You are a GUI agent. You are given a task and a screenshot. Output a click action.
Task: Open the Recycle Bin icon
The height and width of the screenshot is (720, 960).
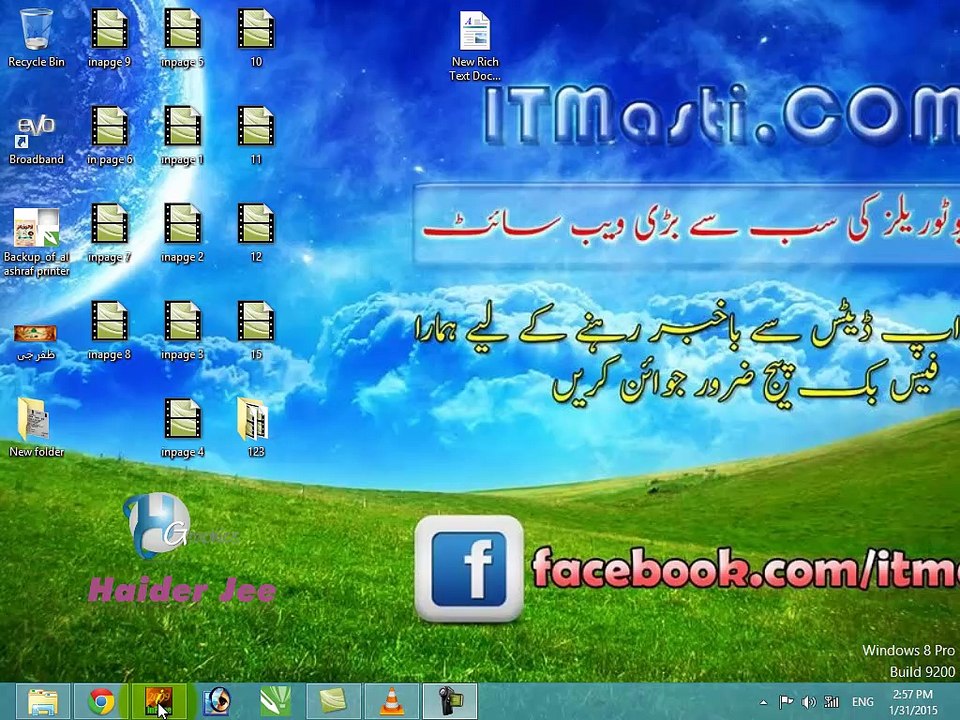[x=36, y=37]
